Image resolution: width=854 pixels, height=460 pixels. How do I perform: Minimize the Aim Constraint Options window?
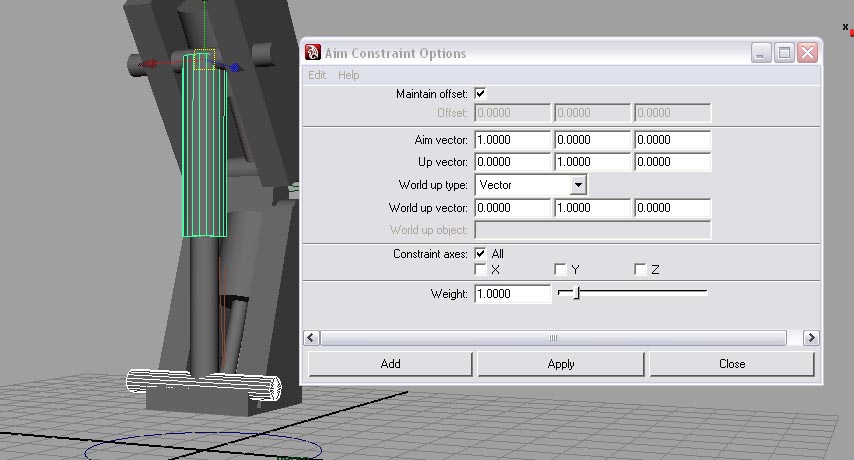coord(761,53)
